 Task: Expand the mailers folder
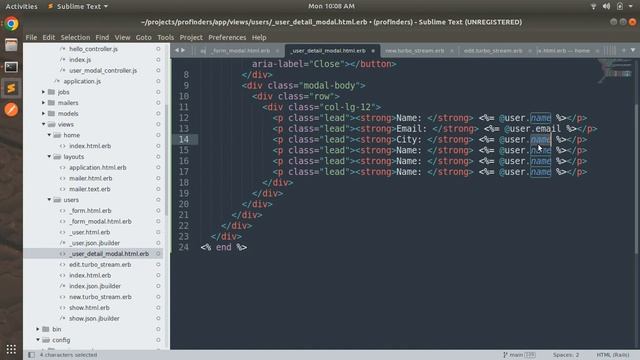click(x=43, y=102)
